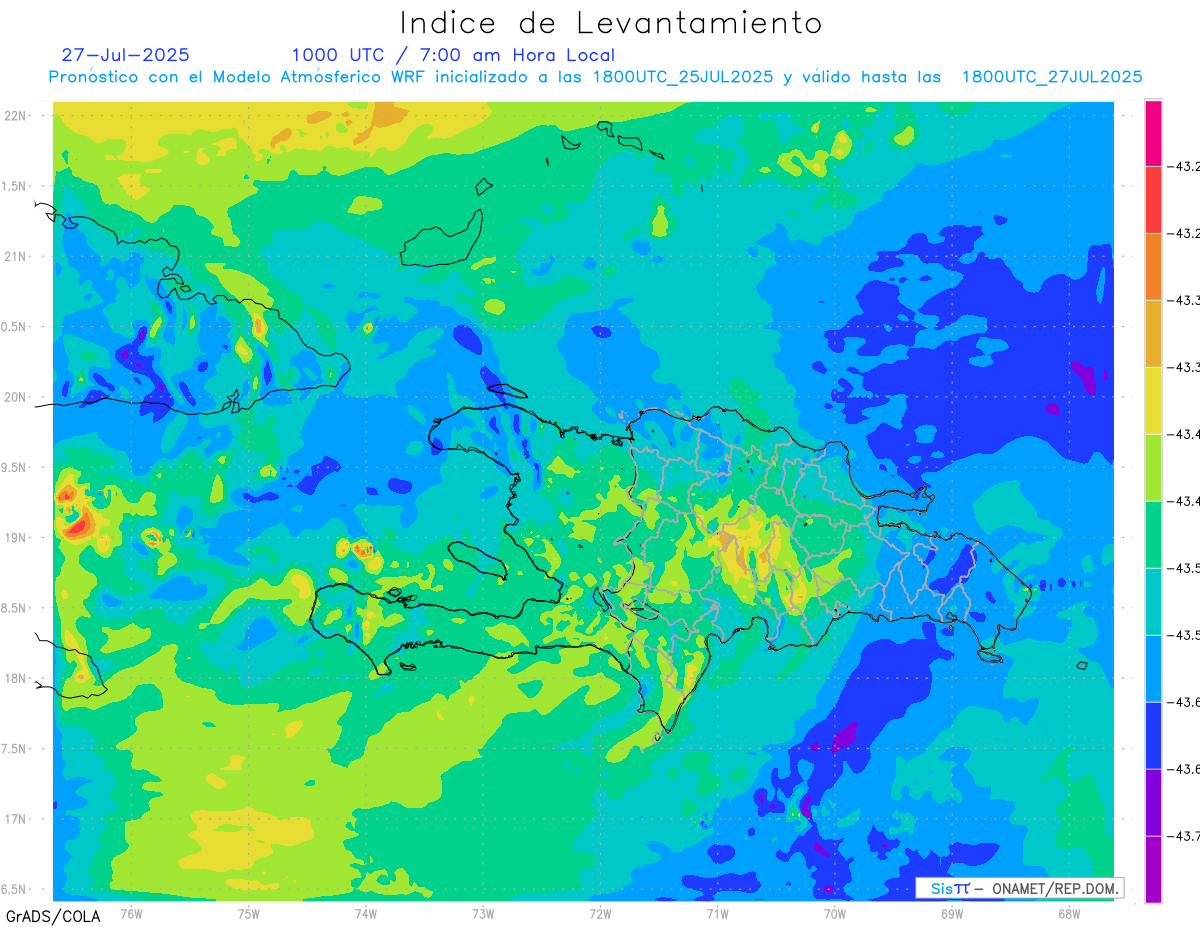Click the '68W' longitude label
This screenshot has height=927, width=1200.
(1068, 914)
